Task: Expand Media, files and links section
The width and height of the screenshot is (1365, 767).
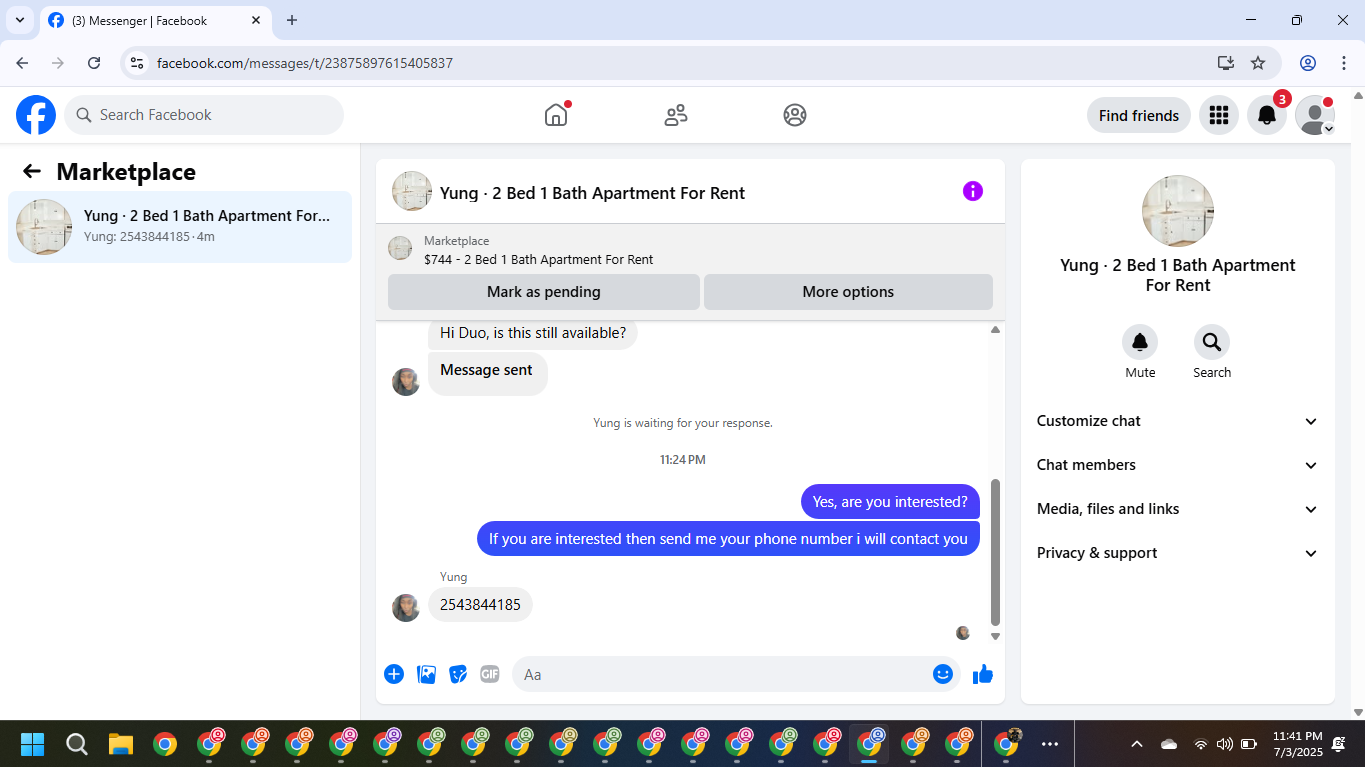Action: pos(1177,509)
